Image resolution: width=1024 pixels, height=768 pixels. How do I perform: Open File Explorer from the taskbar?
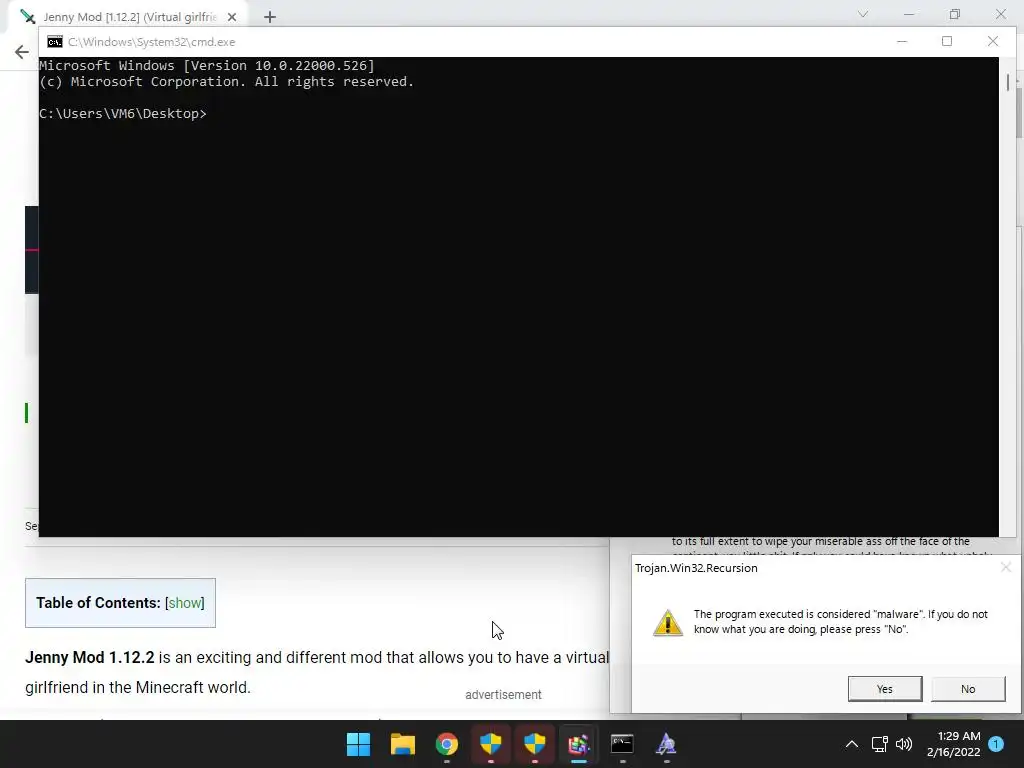(402, 744)
